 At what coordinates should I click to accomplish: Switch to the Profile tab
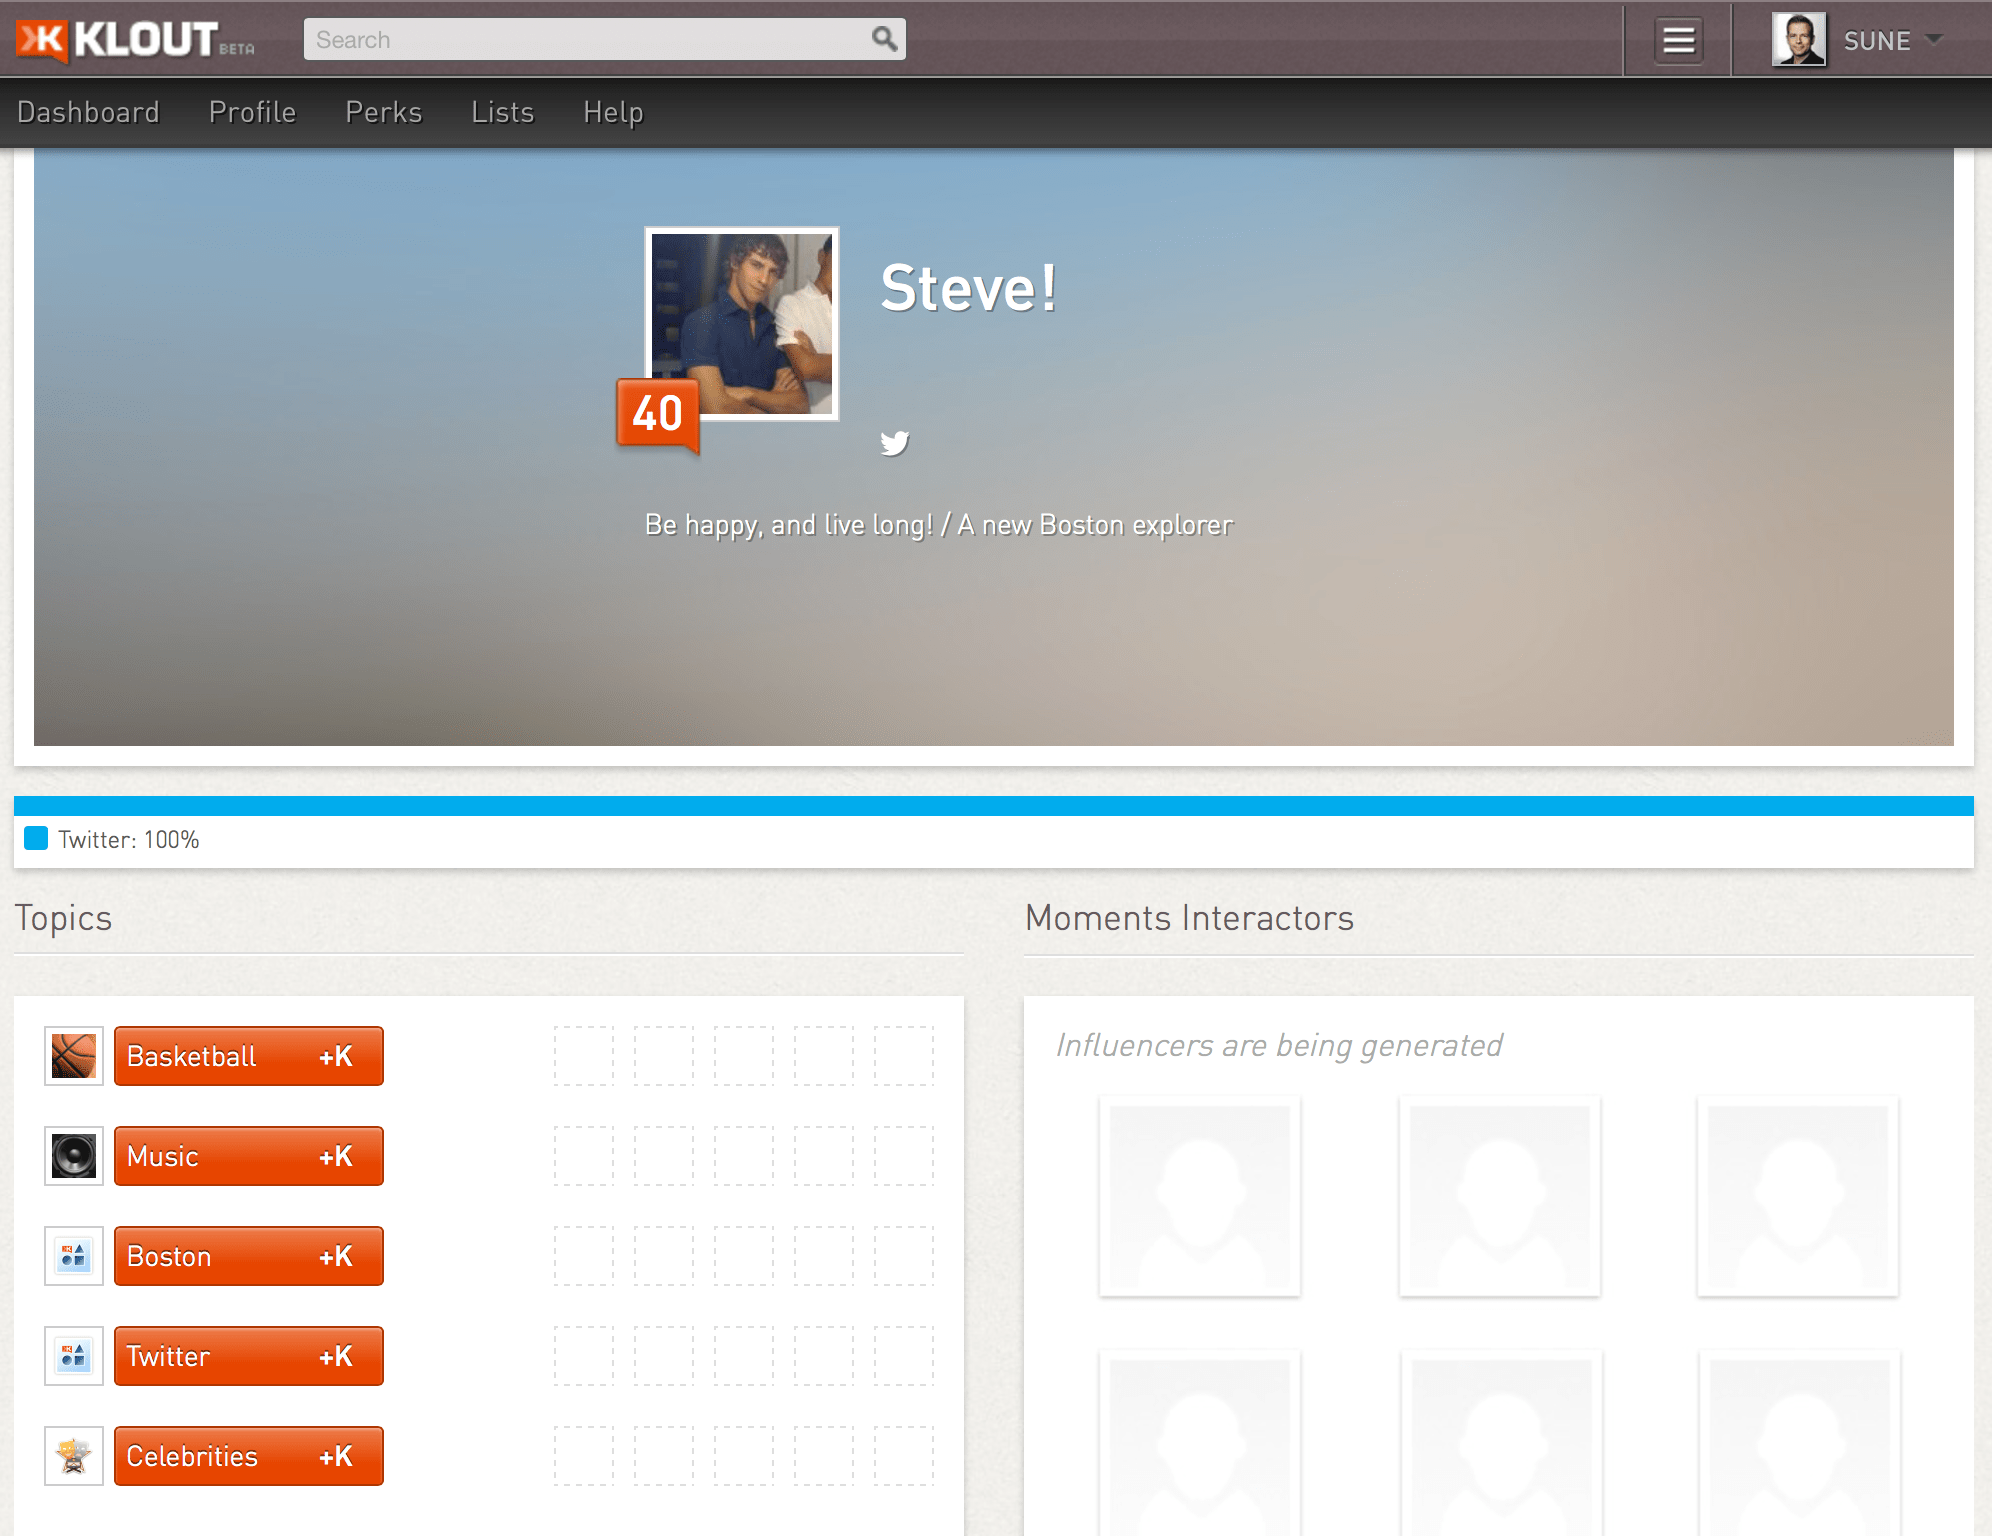coord(251,112)
